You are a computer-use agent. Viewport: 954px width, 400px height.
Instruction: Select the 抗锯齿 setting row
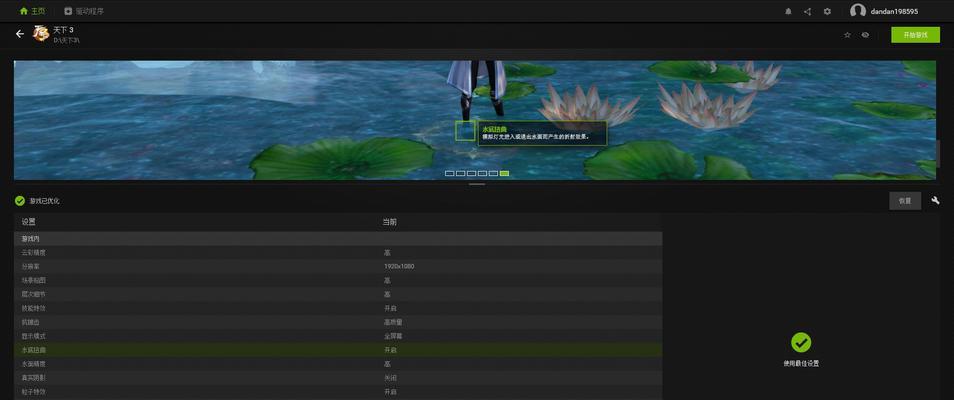(x=338, y=322)
